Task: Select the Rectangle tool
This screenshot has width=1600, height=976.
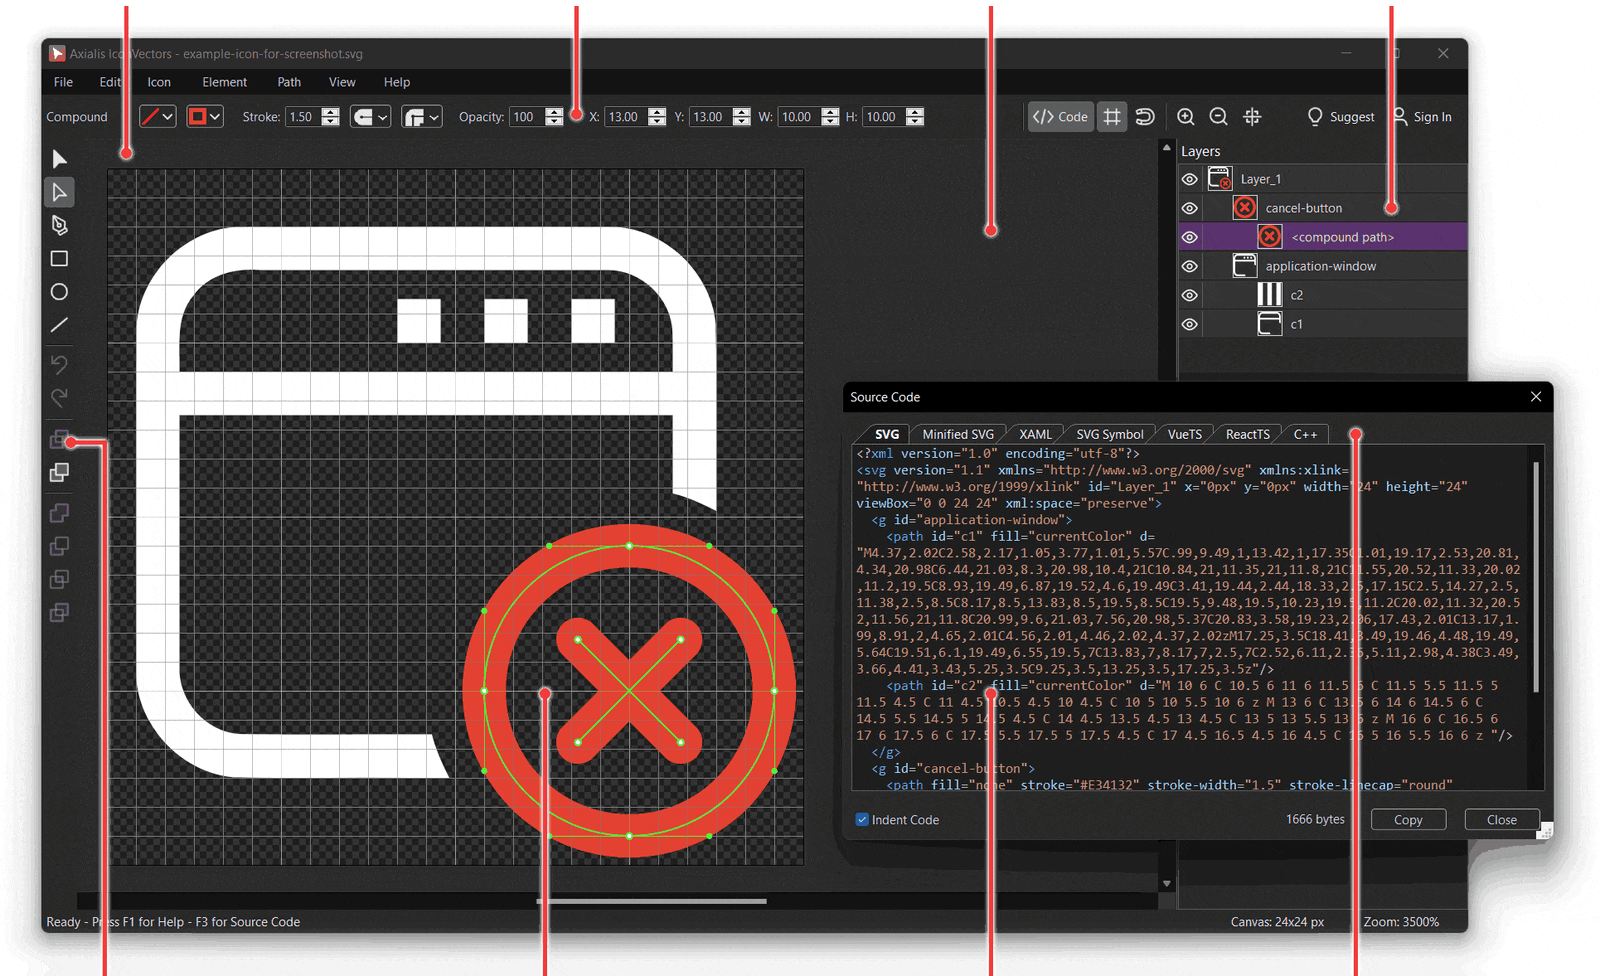Action: point(59,259)
